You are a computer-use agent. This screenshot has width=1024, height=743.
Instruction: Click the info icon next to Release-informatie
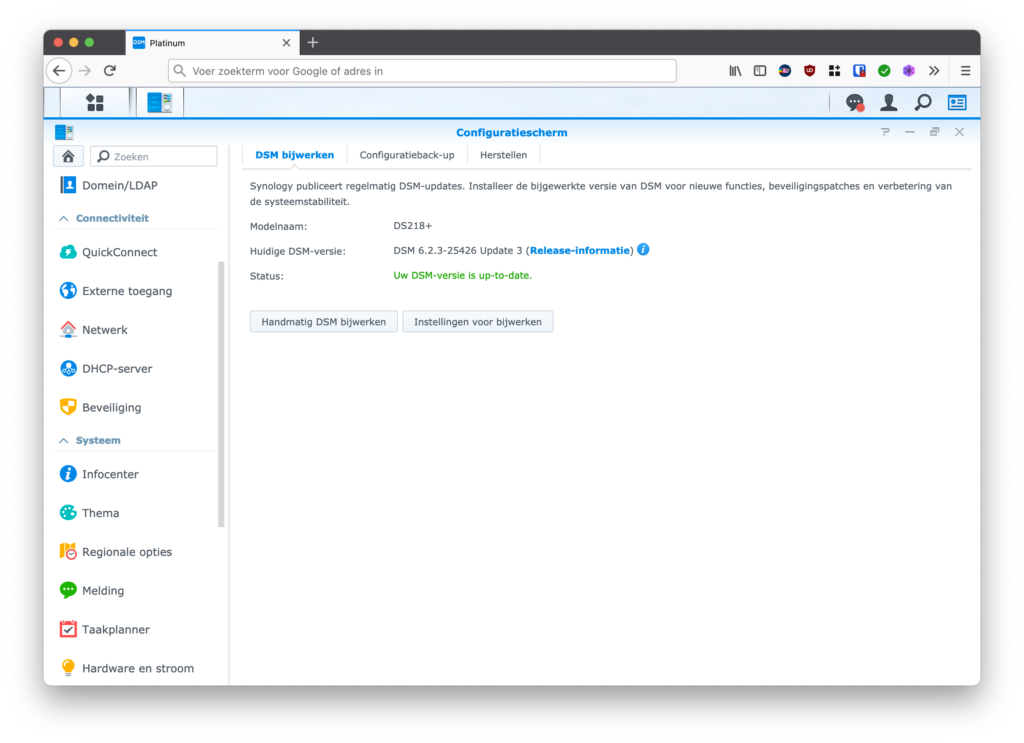[643, 249]
